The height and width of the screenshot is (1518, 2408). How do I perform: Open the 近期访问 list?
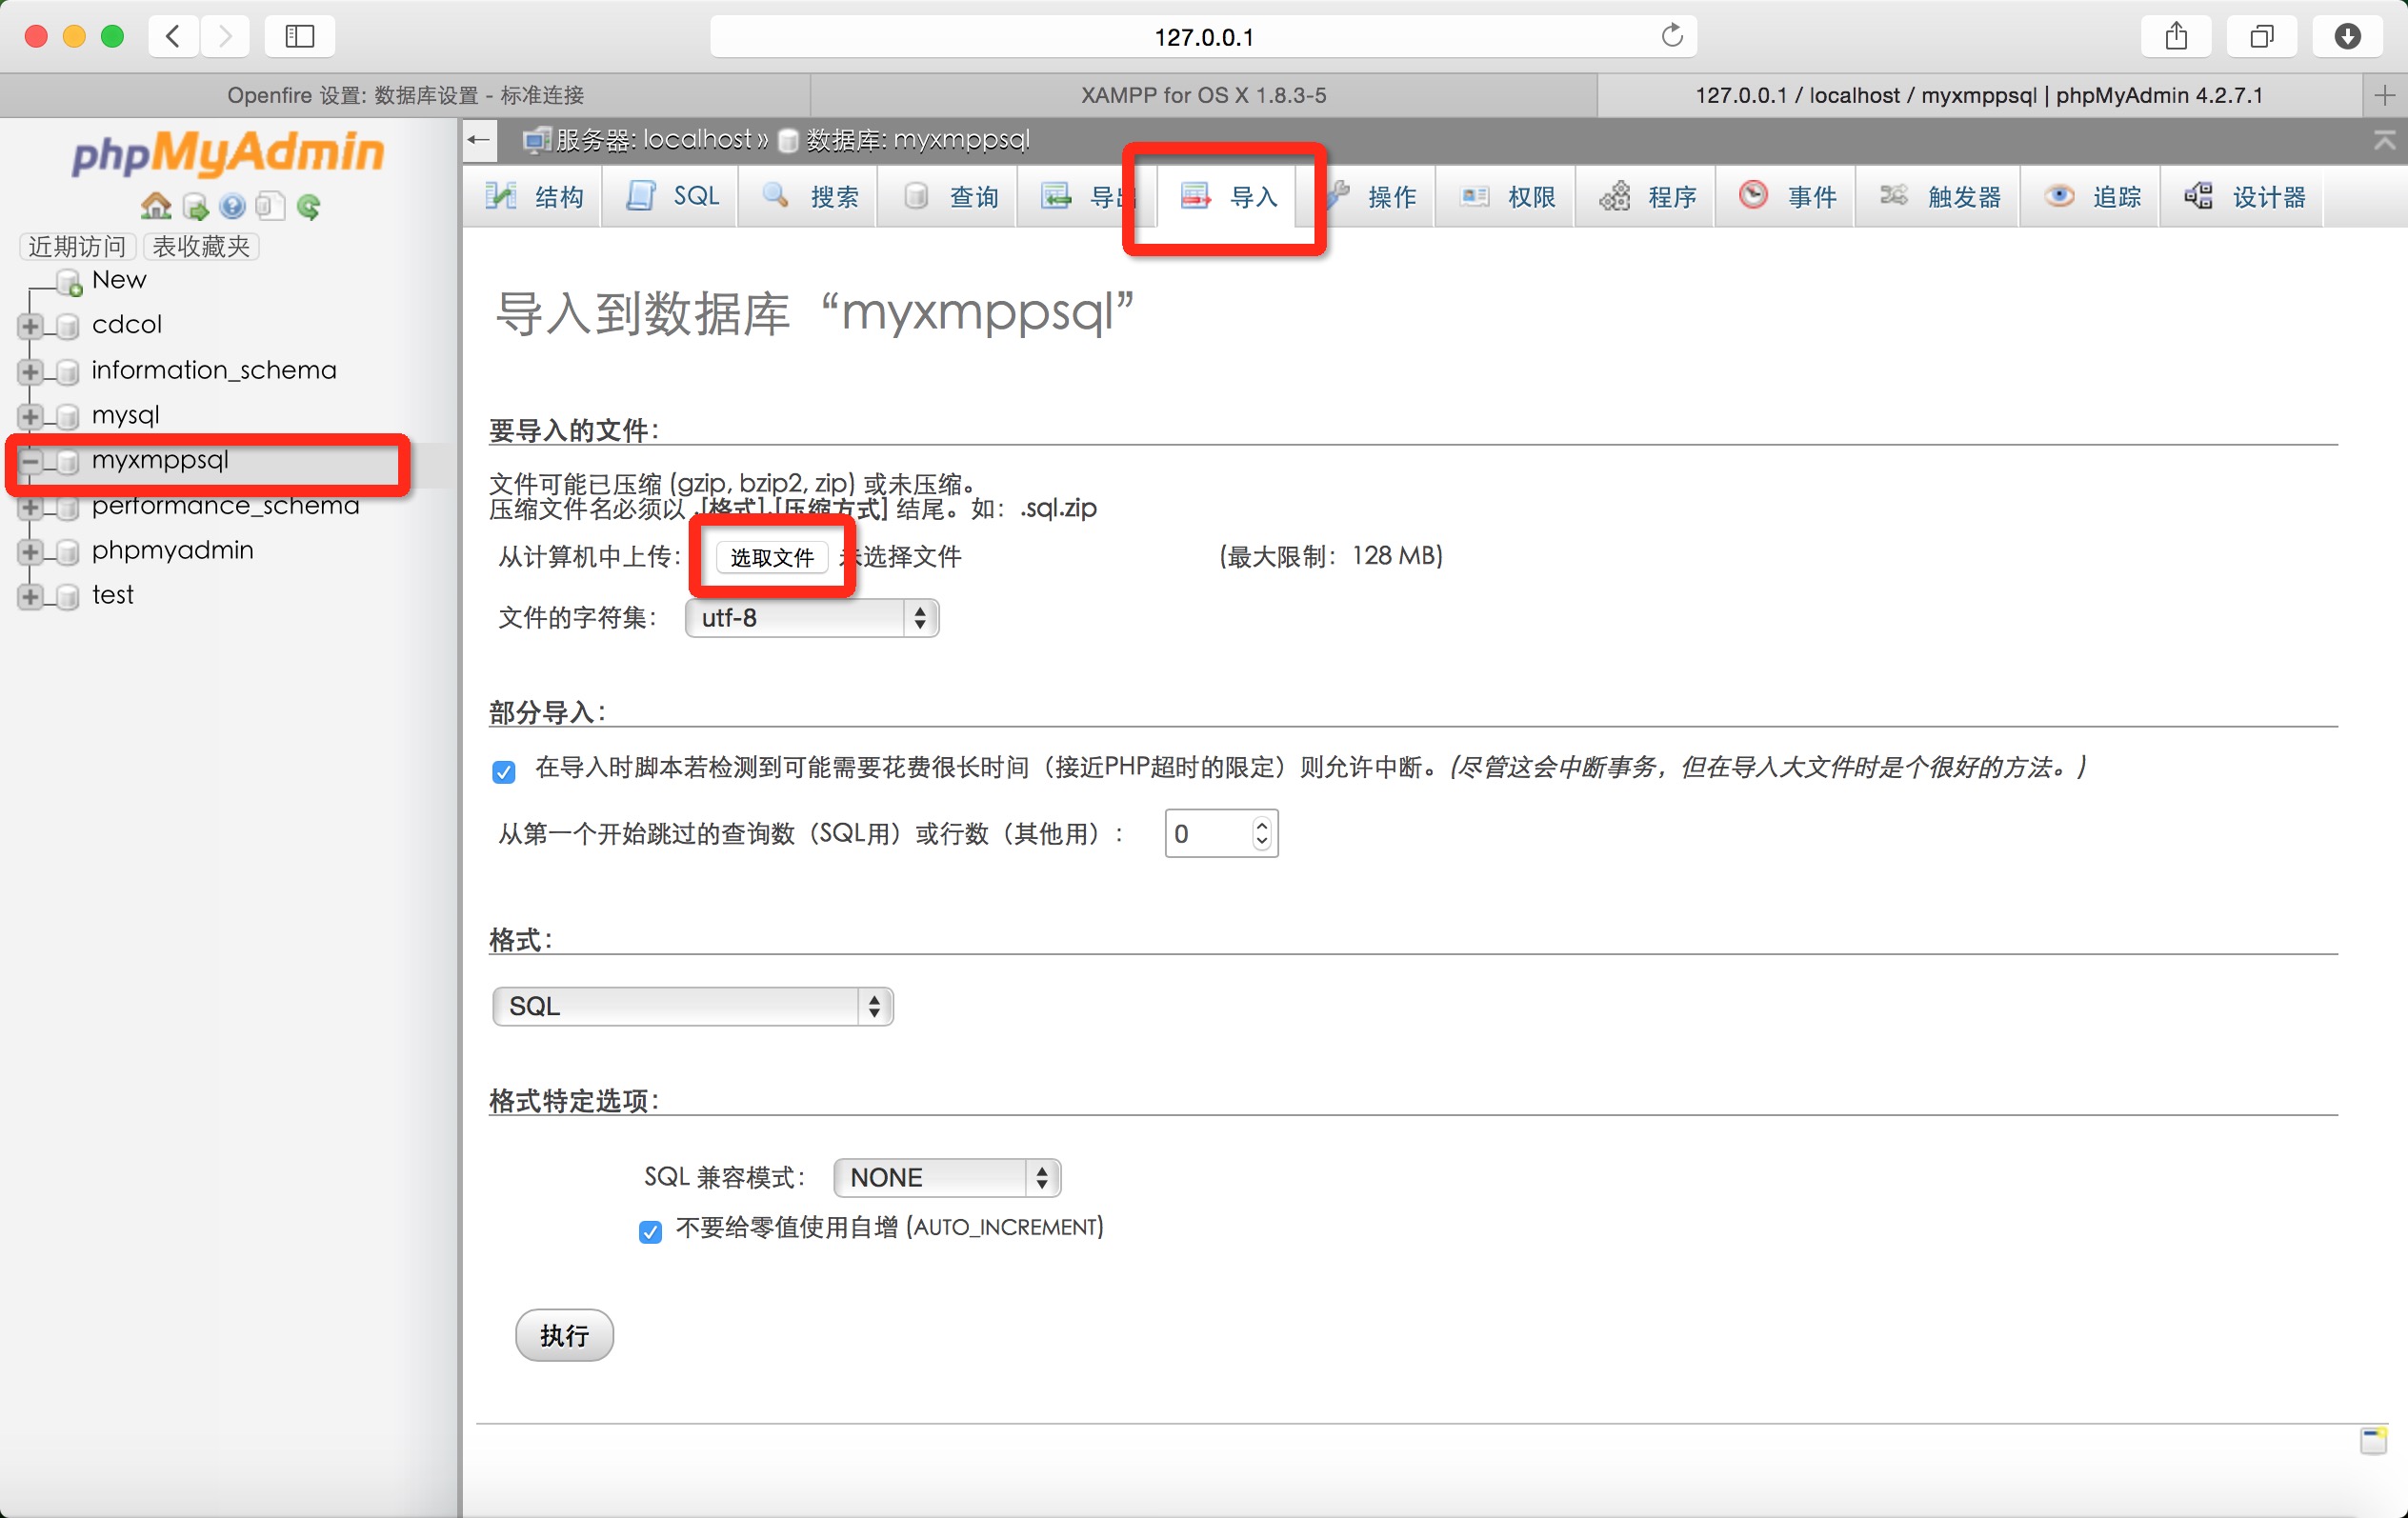[77, 246]
